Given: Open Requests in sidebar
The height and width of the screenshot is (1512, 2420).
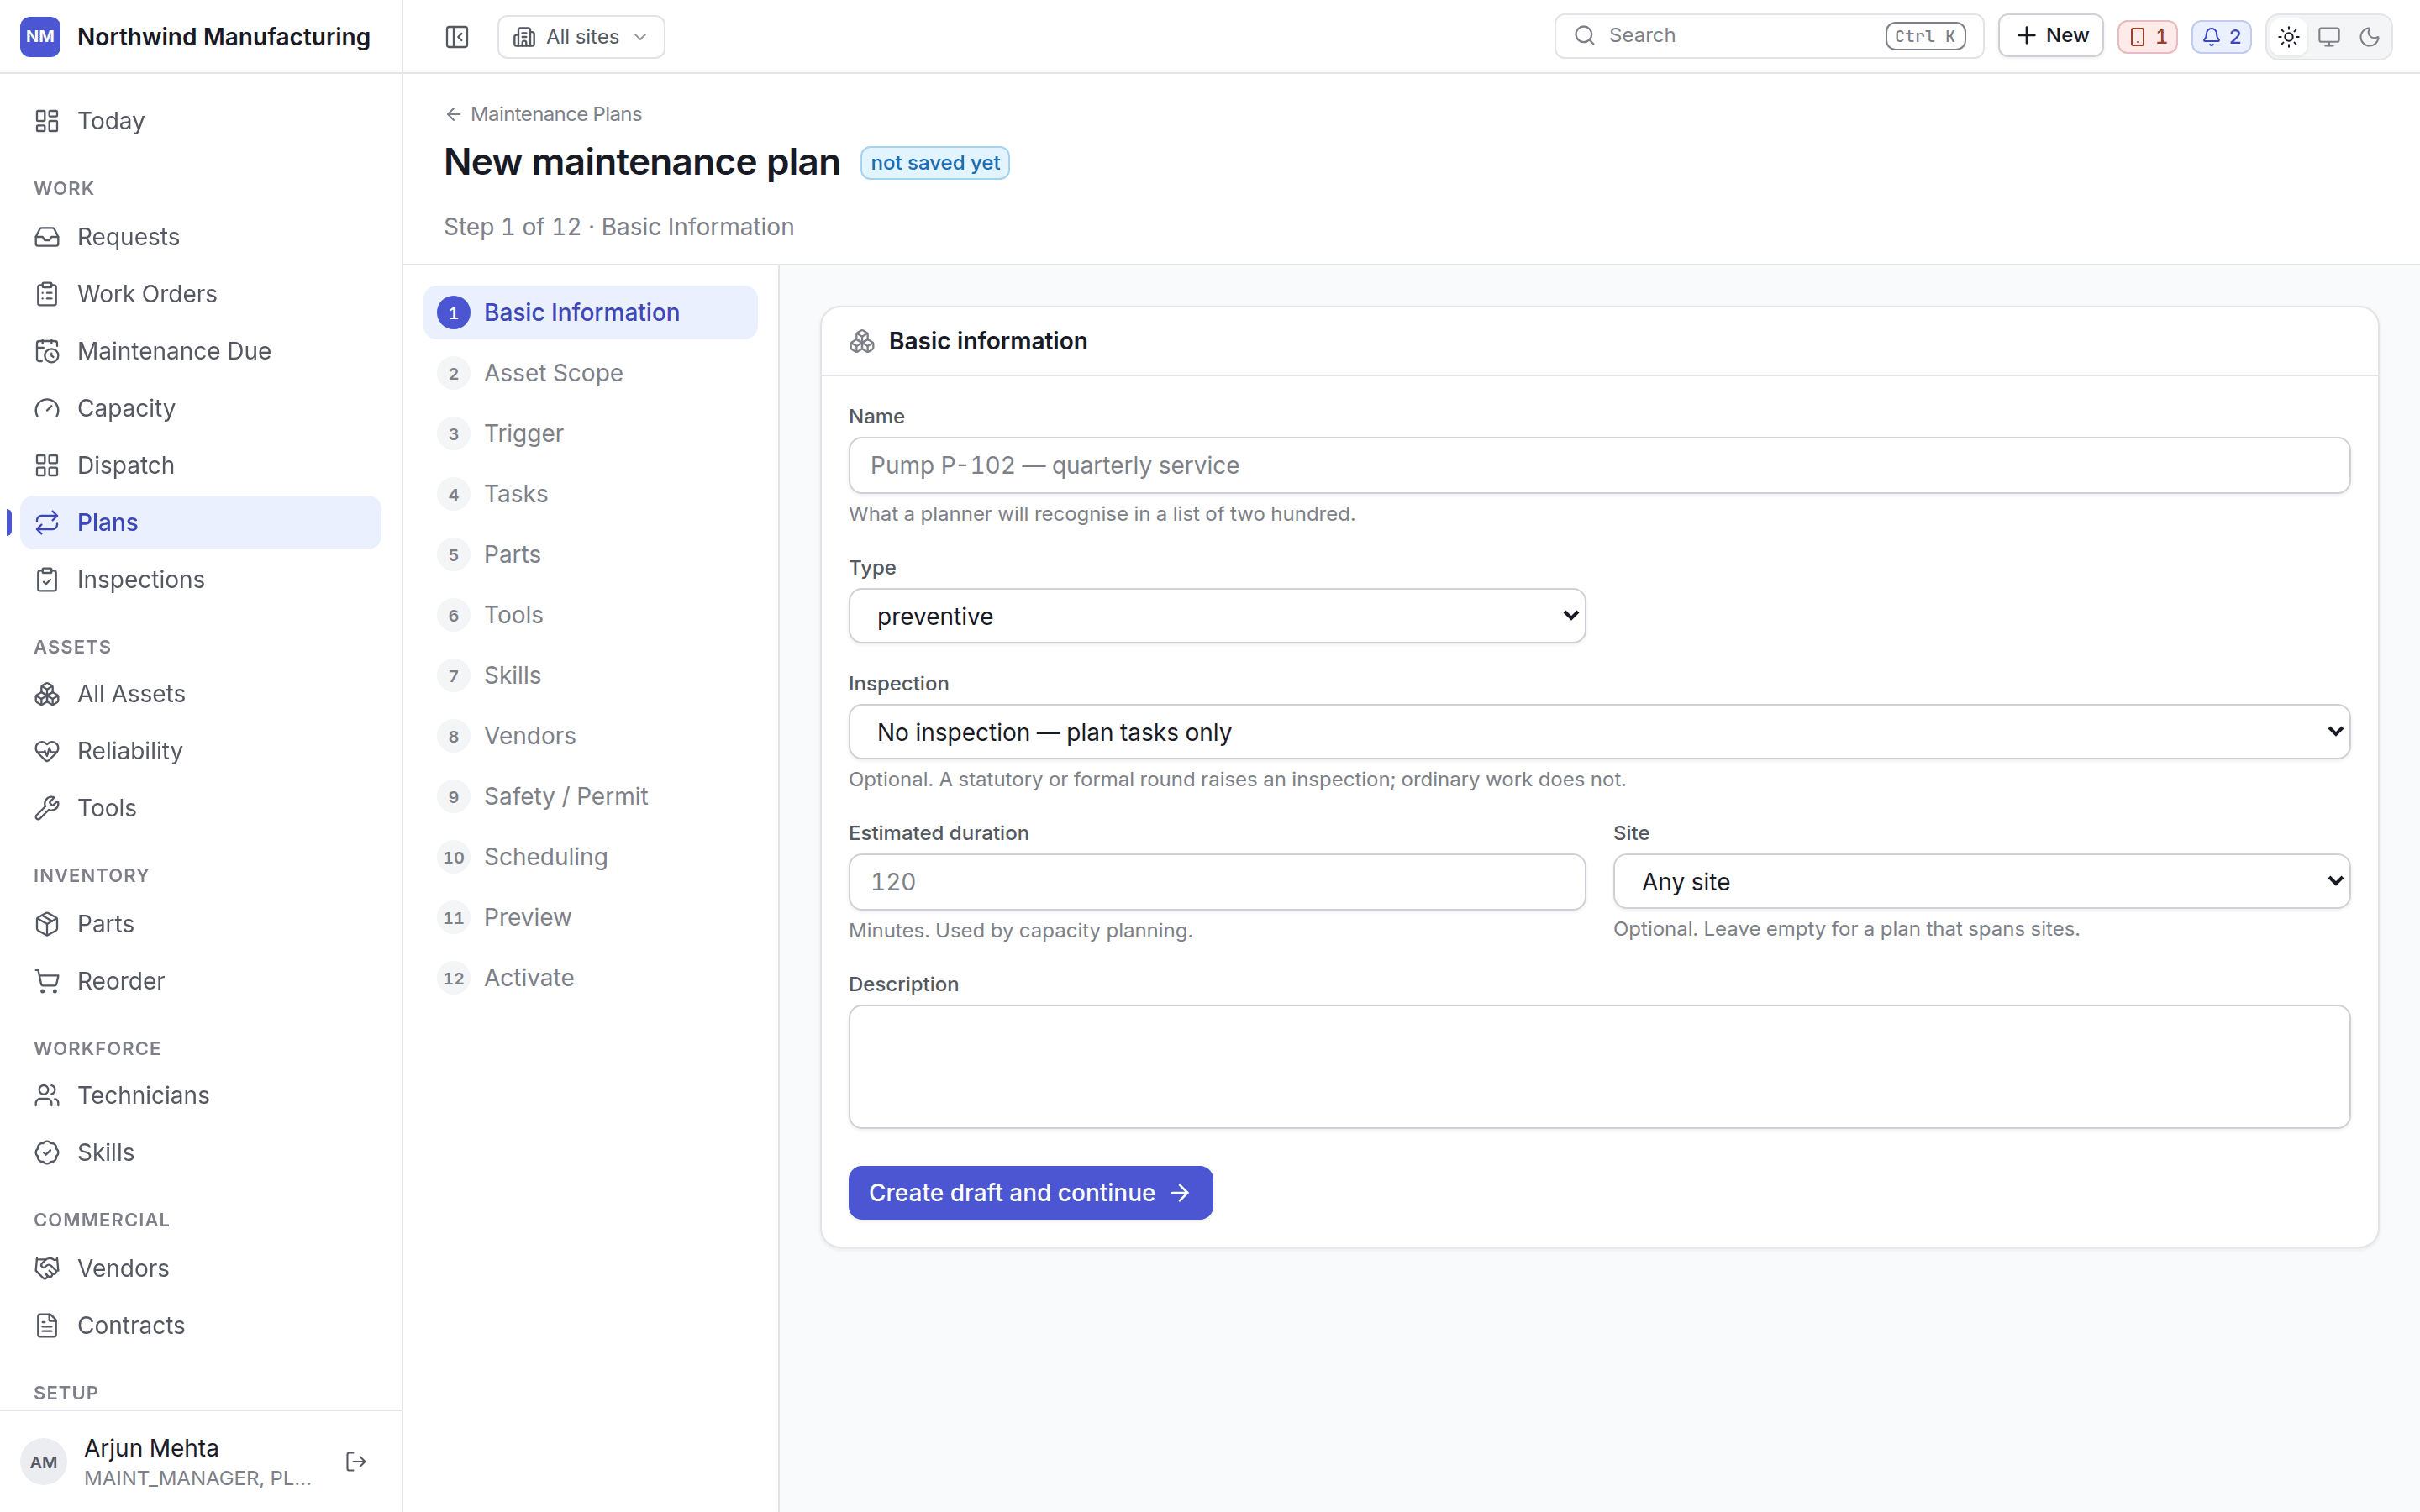Looking at the screenshot, I should (x=200, y=237).
